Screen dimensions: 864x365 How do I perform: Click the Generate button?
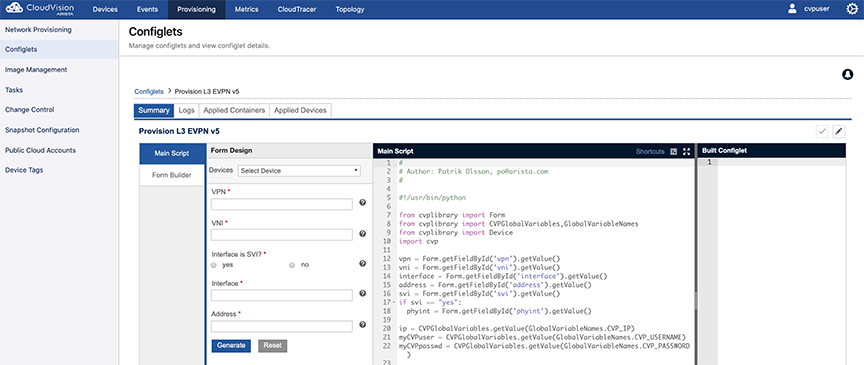pos(231,346)
